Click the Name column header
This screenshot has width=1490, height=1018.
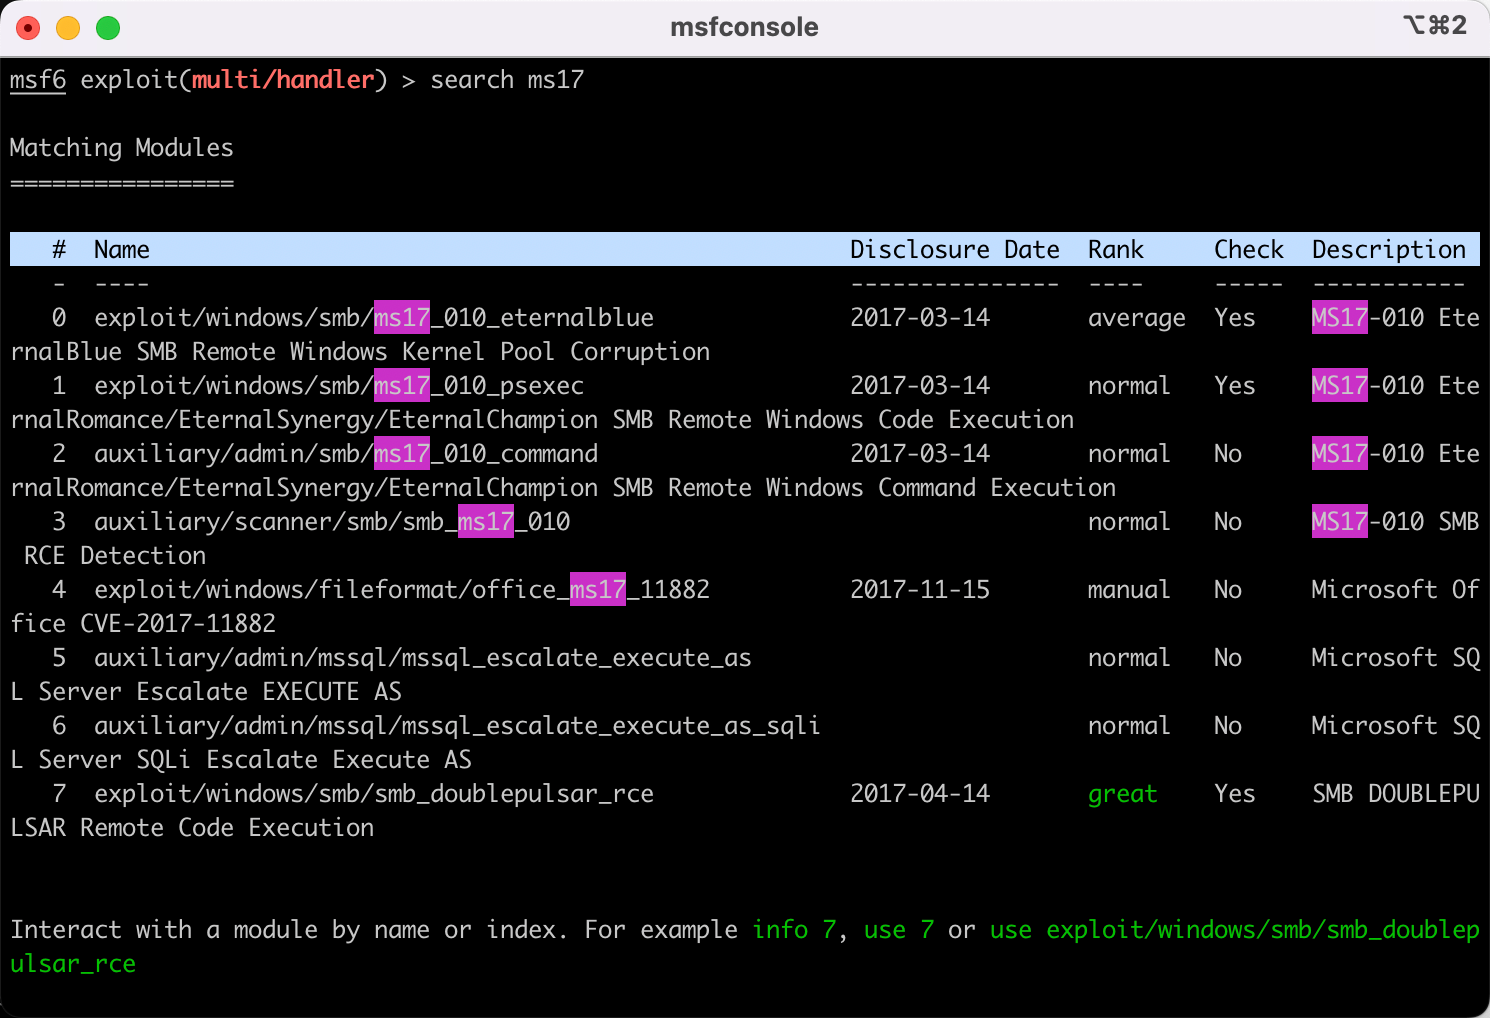122,250
